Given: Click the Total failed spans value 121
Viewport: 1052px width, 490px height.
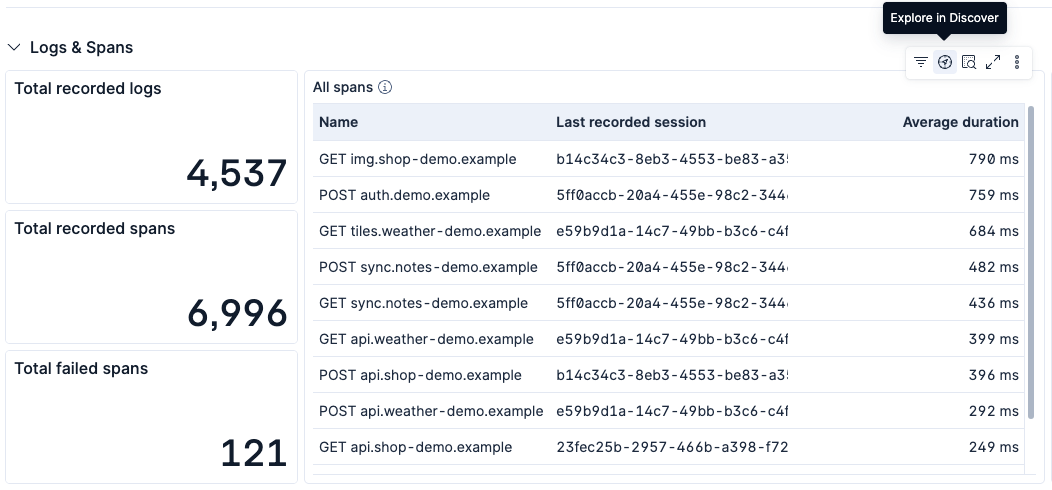Looking at the screenshot, I should [254, 453].
